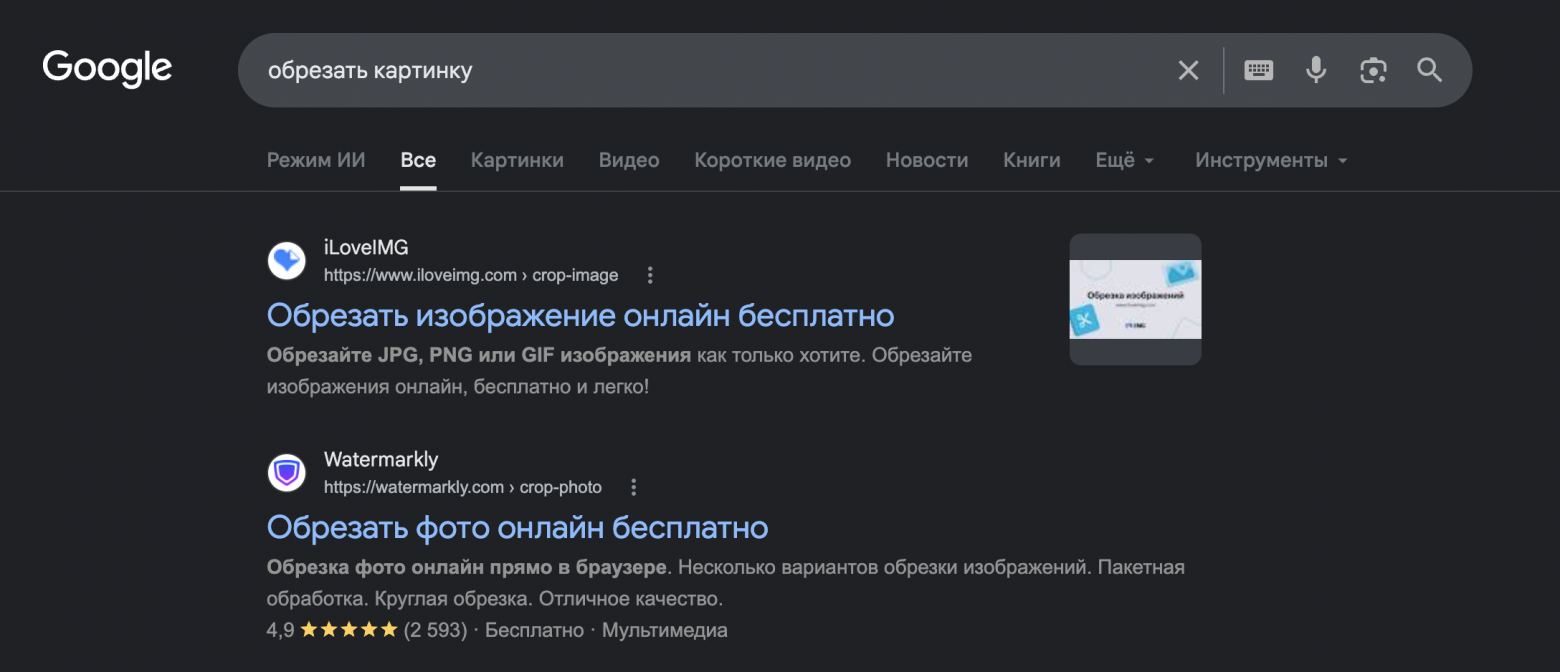The height and width of the screenshot is (672, 1560).
Task: Click the Watermarkly shield favicon
Action: coord(287,473)
